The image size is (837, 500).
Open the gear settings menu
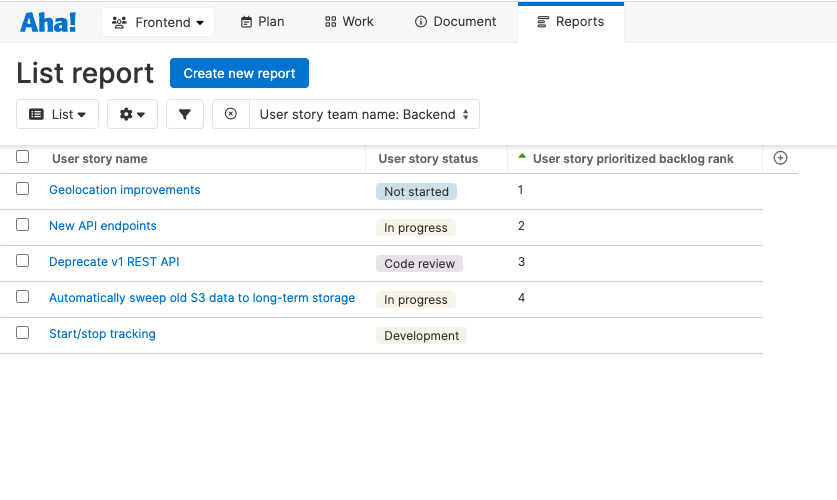click(132, 114)
